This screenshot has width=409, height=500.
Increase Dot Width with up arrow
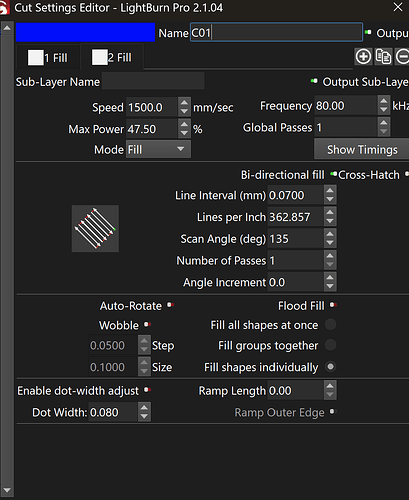144,407
